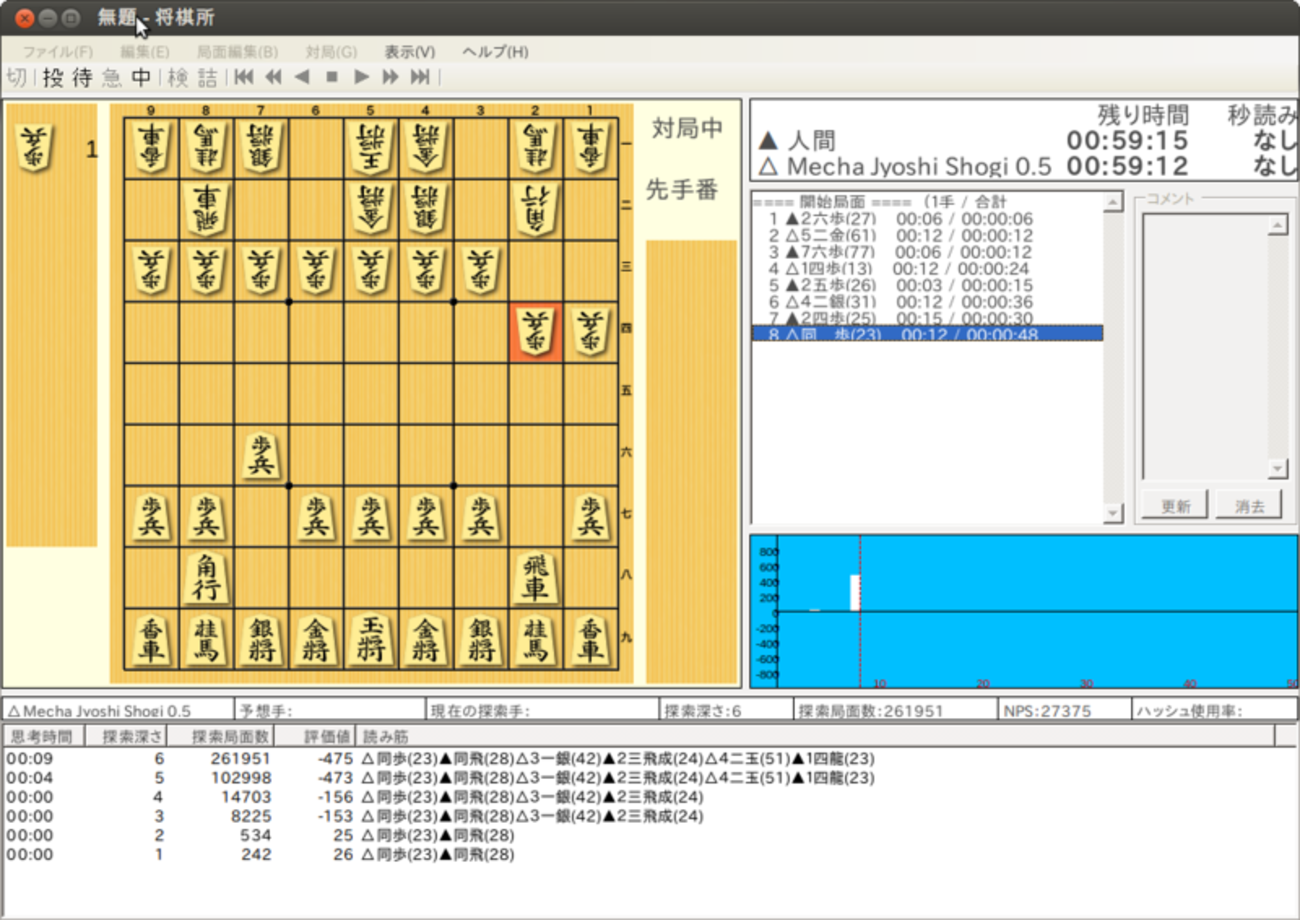The width and height of the screenshot is (1300, 920).
Task: Select move 7 ▲2四歩(25) in list
Action: (927, 318)
